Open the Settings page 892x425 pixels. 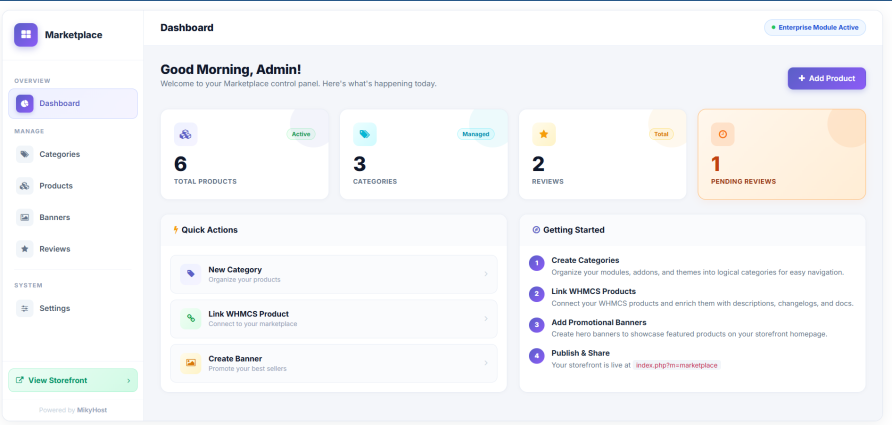point(54,308)
